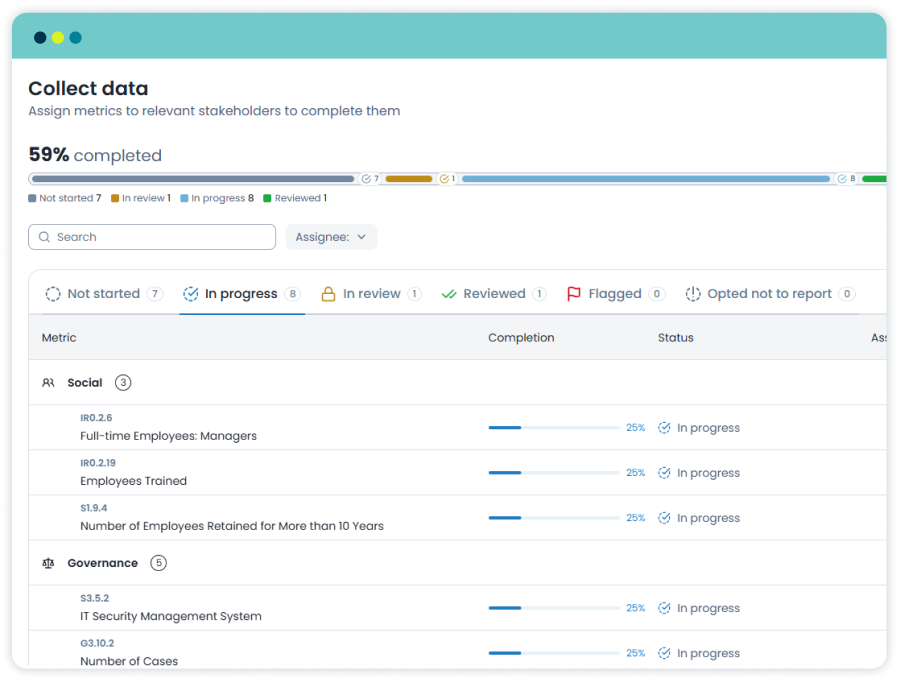
Task: Click status icon for Number of Cases row
Action: [664, 653]
